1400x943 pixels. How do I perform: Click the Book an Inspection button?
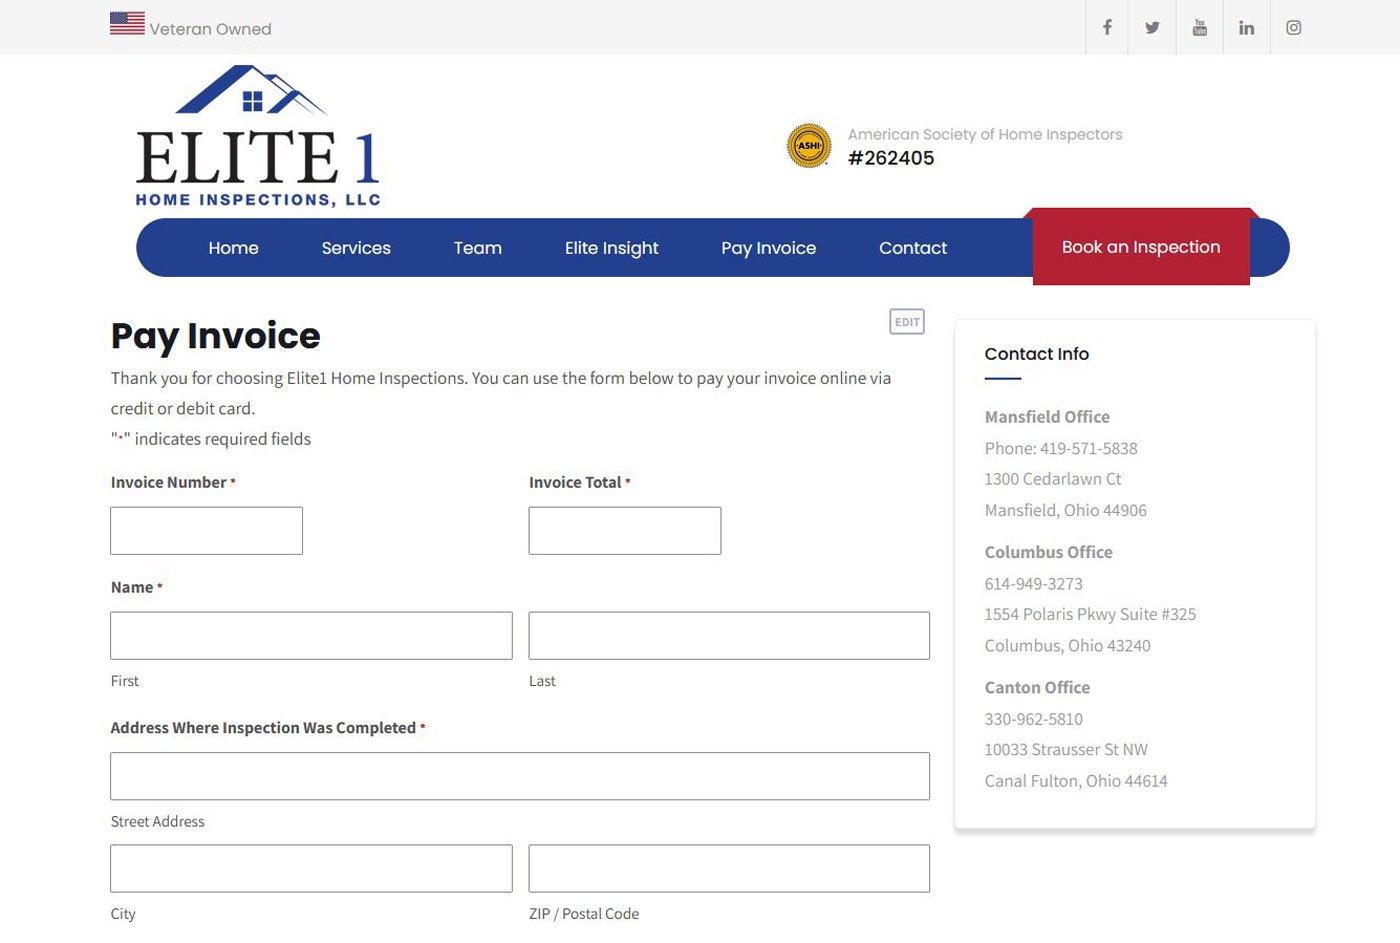tap(1141, 247)
